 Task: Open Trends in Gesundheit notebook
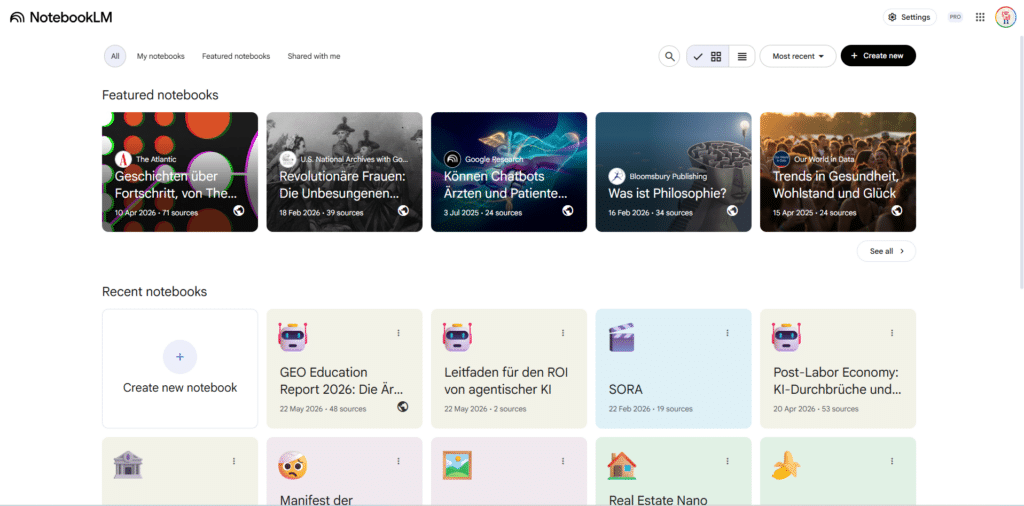838,172
